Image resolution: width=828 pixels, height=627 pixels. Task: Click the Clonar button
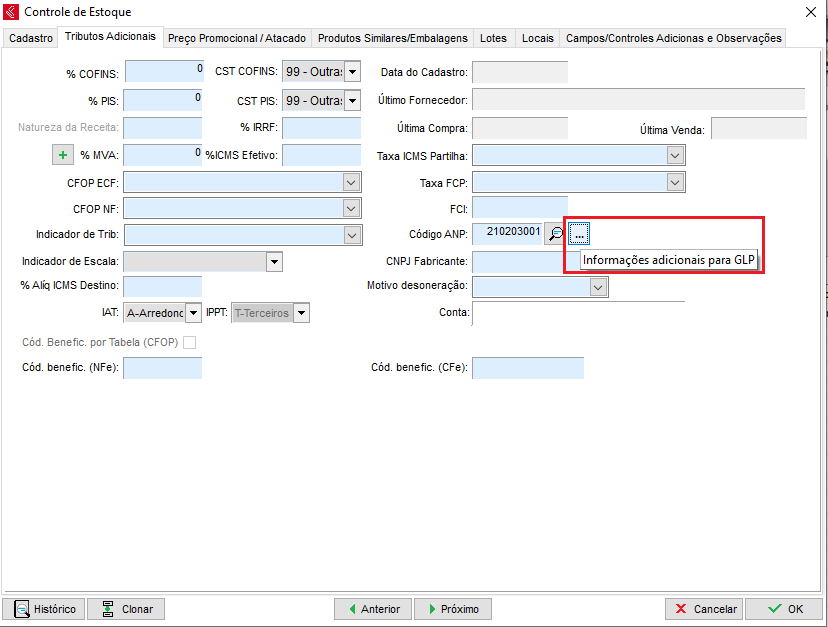[x=126, y=609]
